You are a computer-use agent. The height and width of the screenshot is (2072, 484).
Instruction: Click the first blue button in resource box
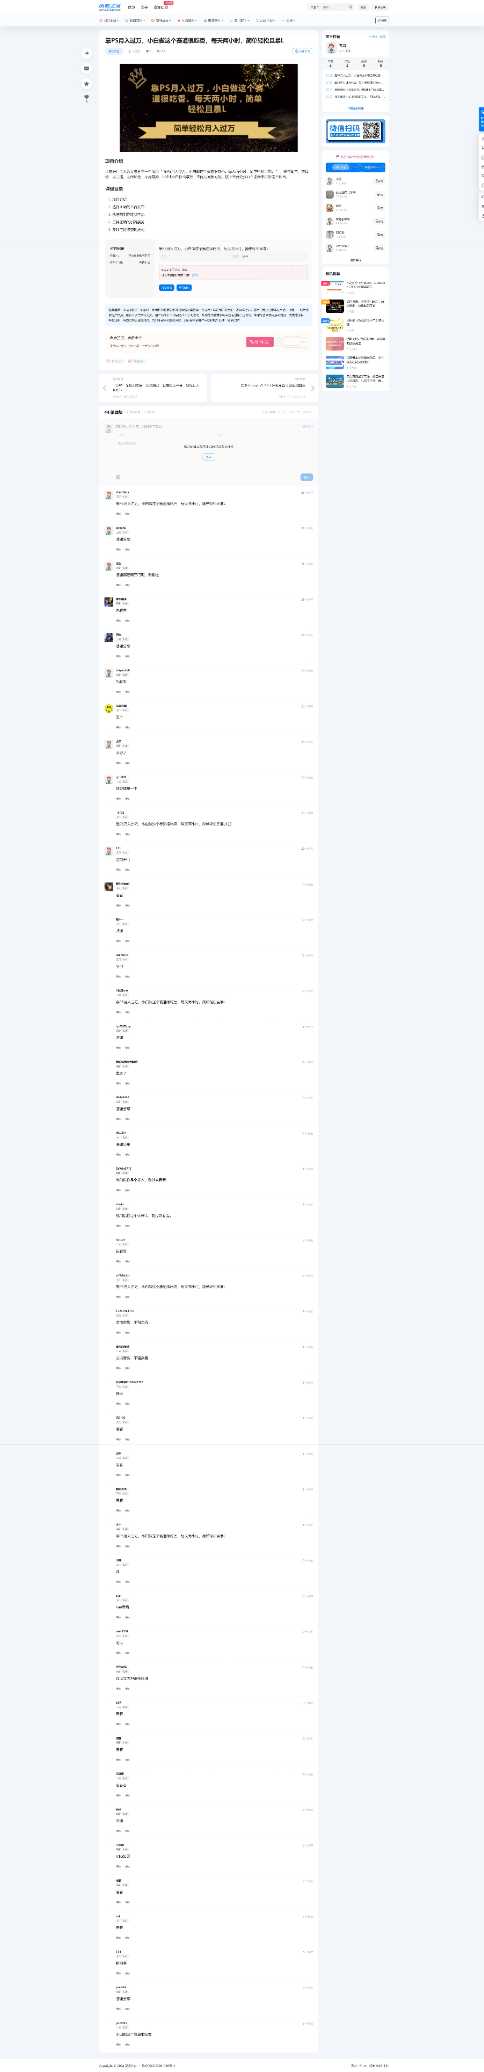tap(166, 288)
